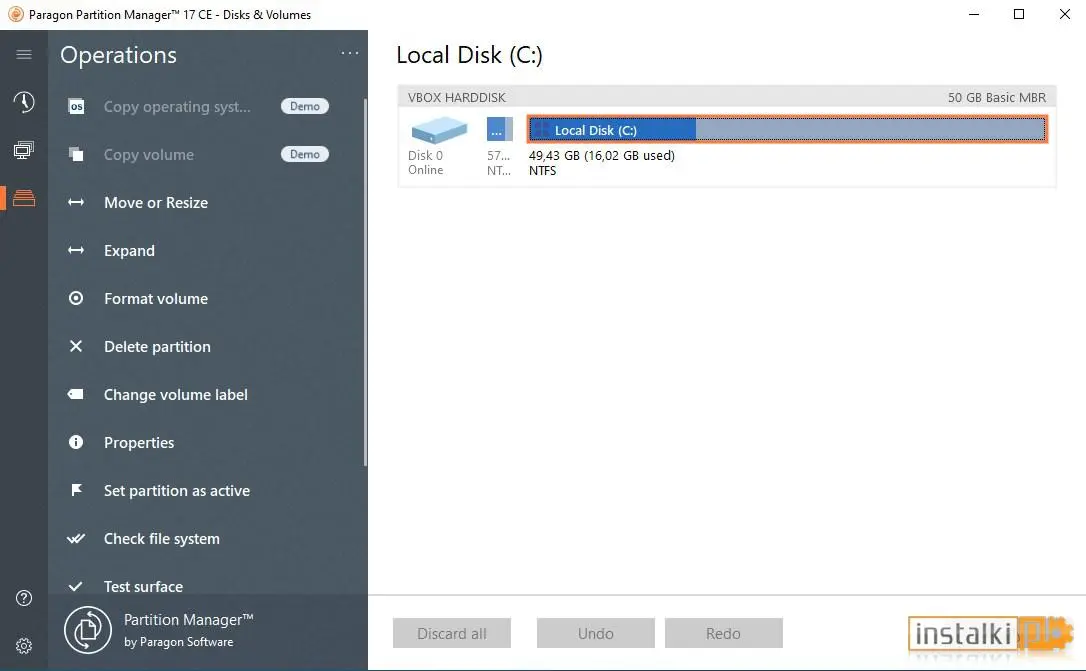Viewport: 1086px width, 671px height.
Task: Click the Check file system double-check icon
Action: pyautogui.click(x=76, y=538)
